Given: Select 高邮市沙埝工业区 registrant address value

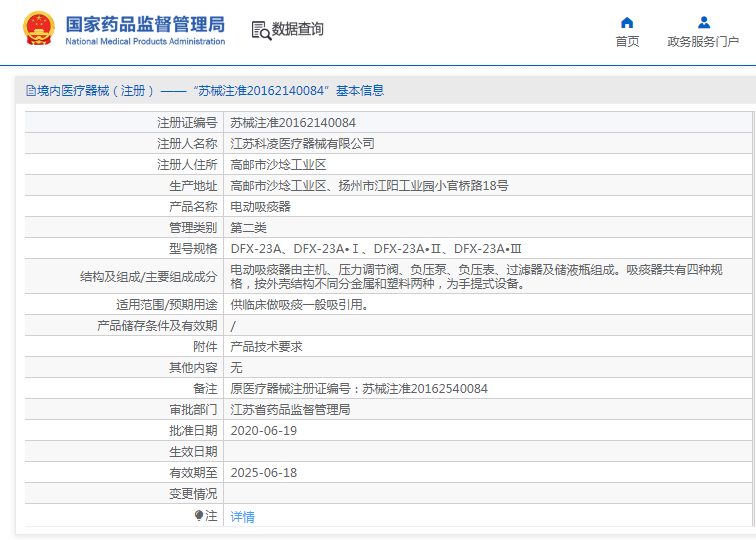Looking at the screenshot, I should (278, 165).
